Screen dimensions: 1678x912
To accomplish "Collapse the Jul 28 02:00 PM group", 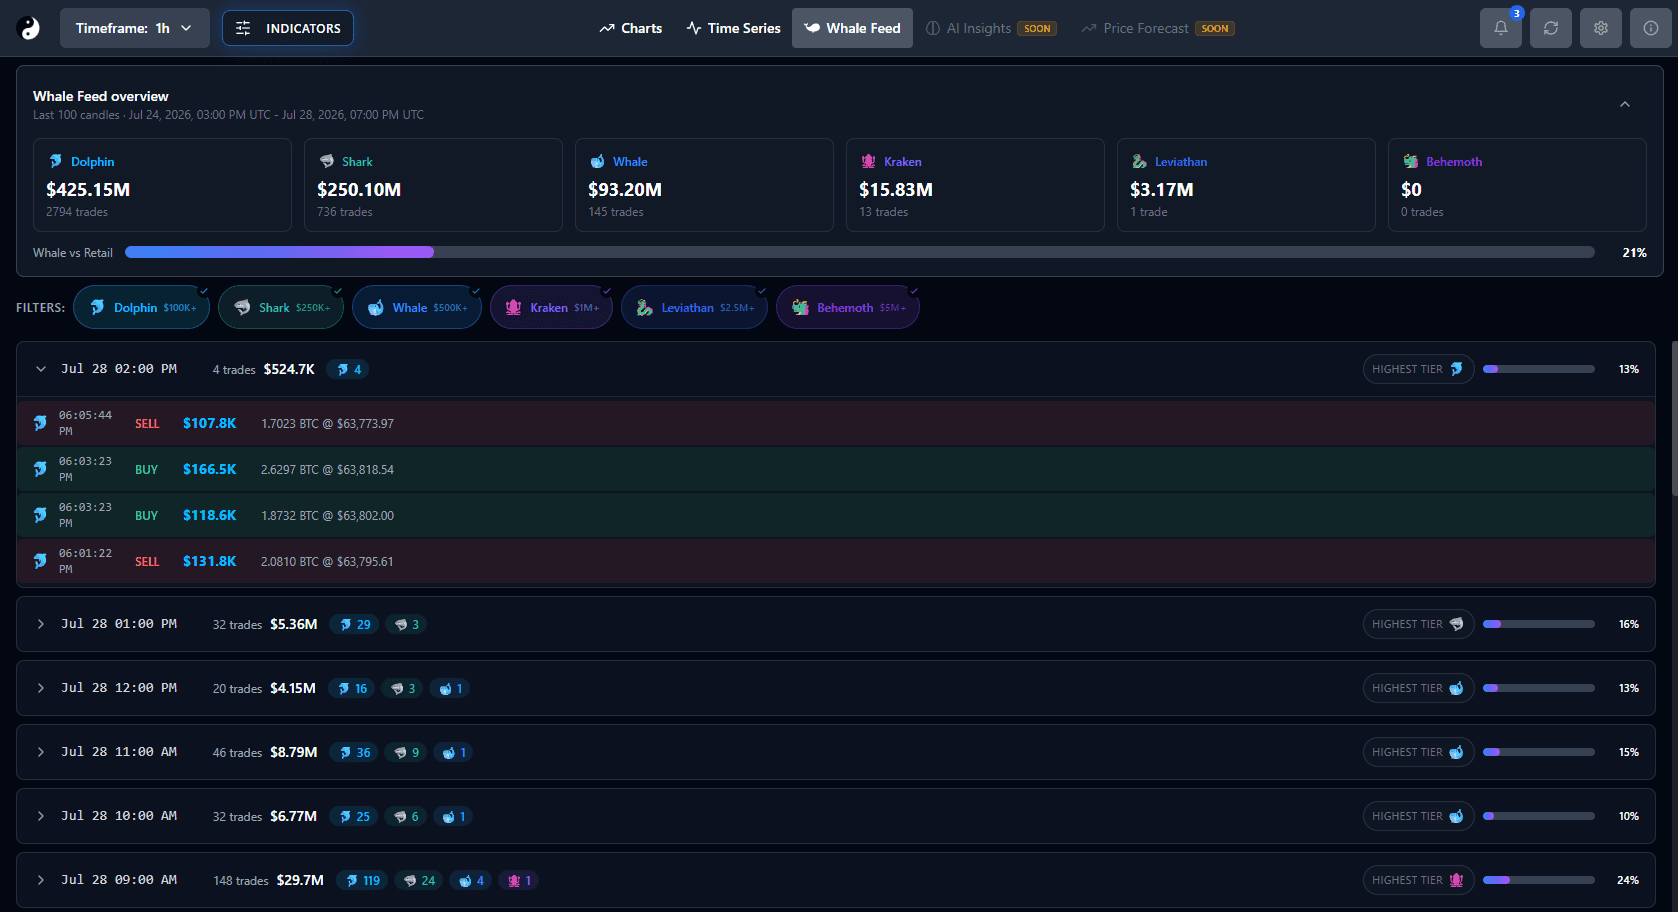I will 41,369.
